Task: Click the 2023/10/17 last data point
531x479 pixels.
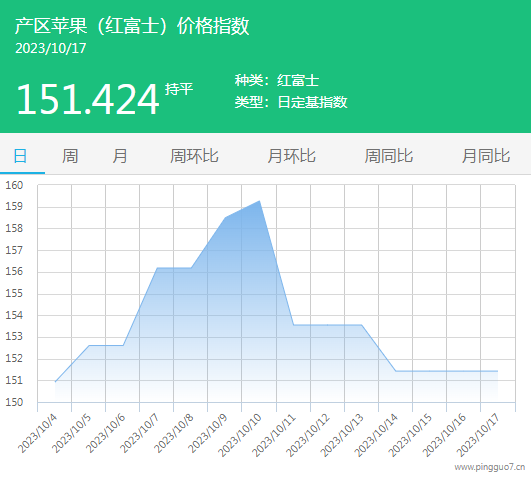Action: (497, 371)
